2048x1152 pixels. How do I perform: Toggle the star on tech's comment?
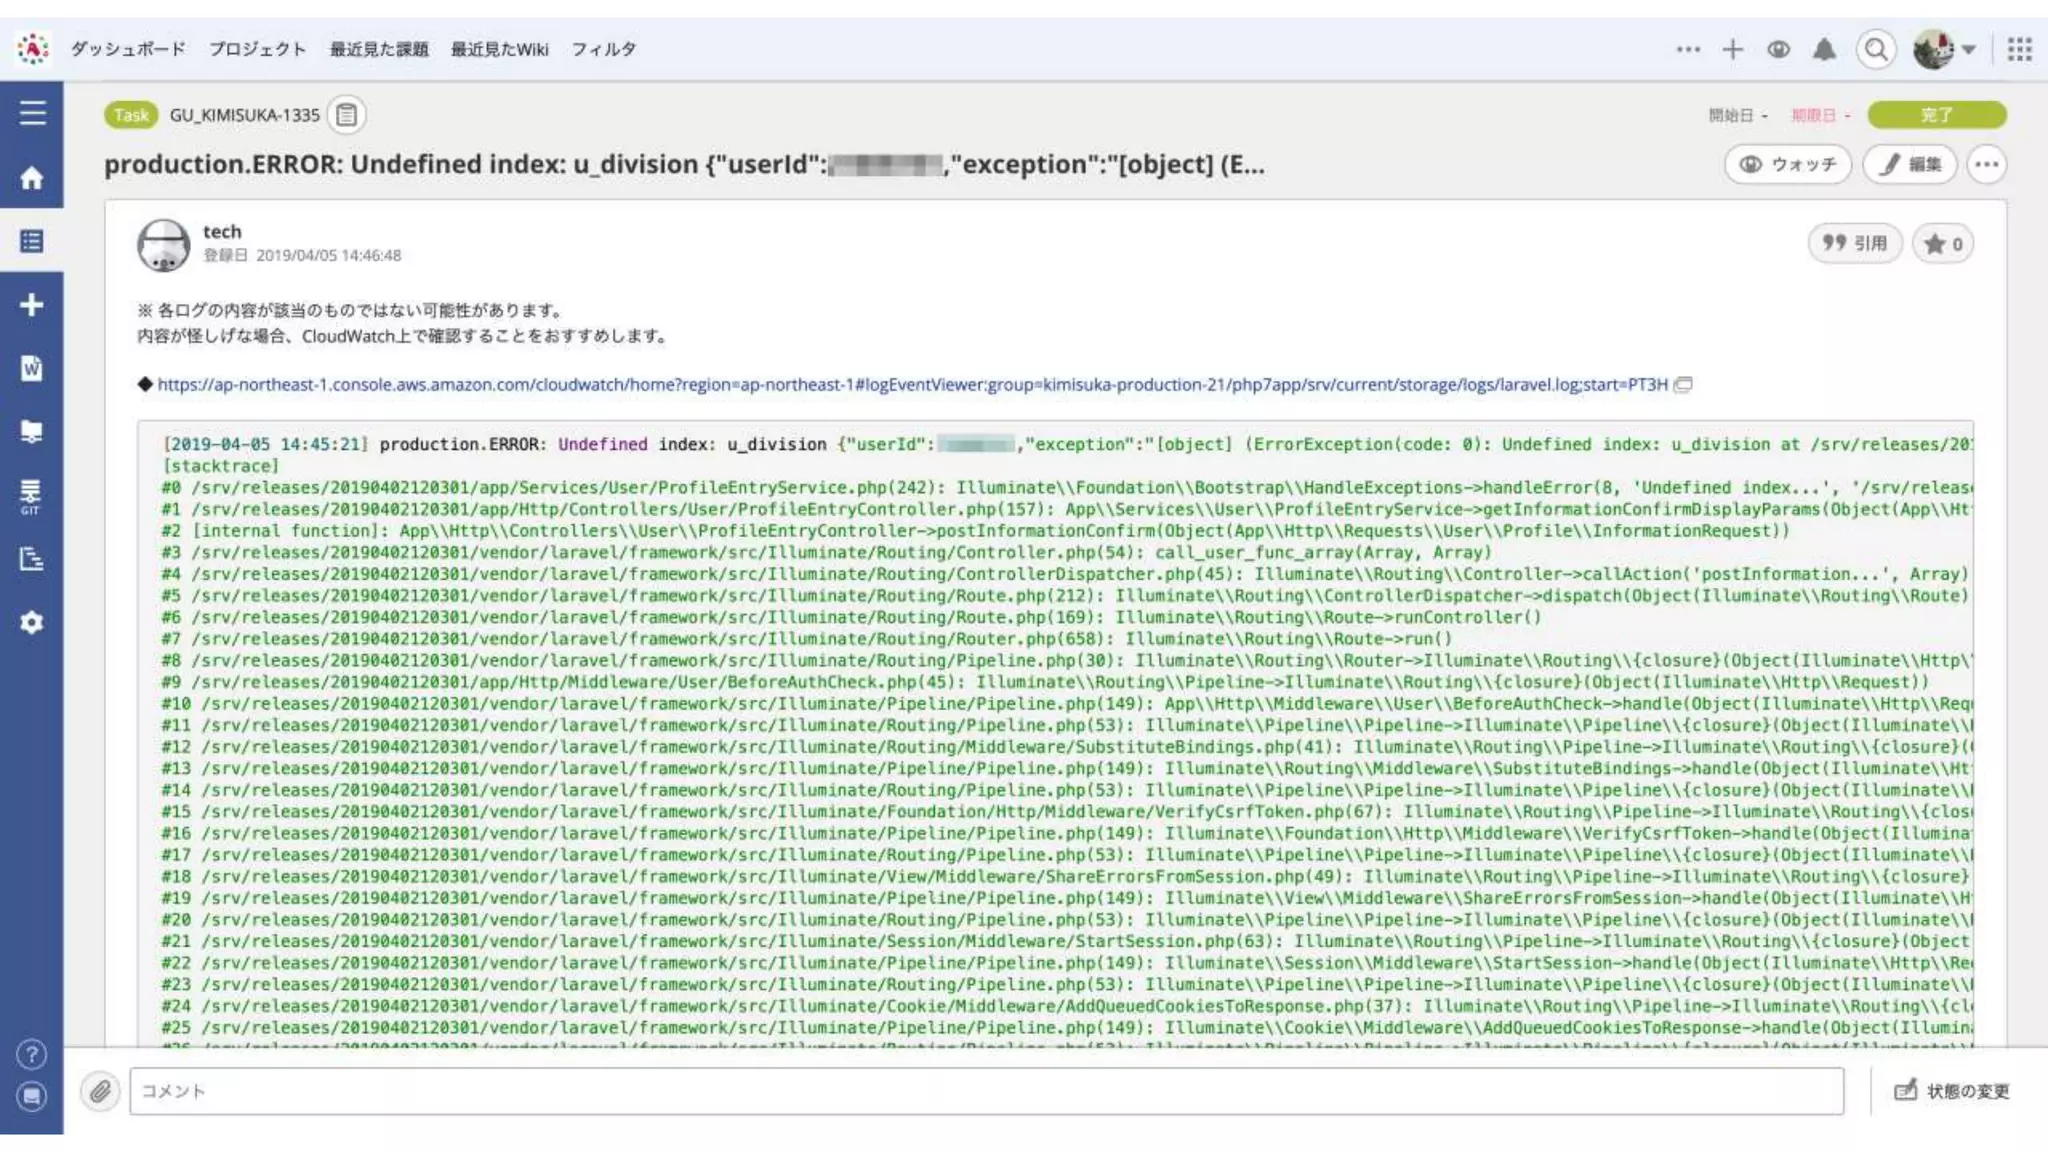pyautogui.click(x=1943, y=244)
